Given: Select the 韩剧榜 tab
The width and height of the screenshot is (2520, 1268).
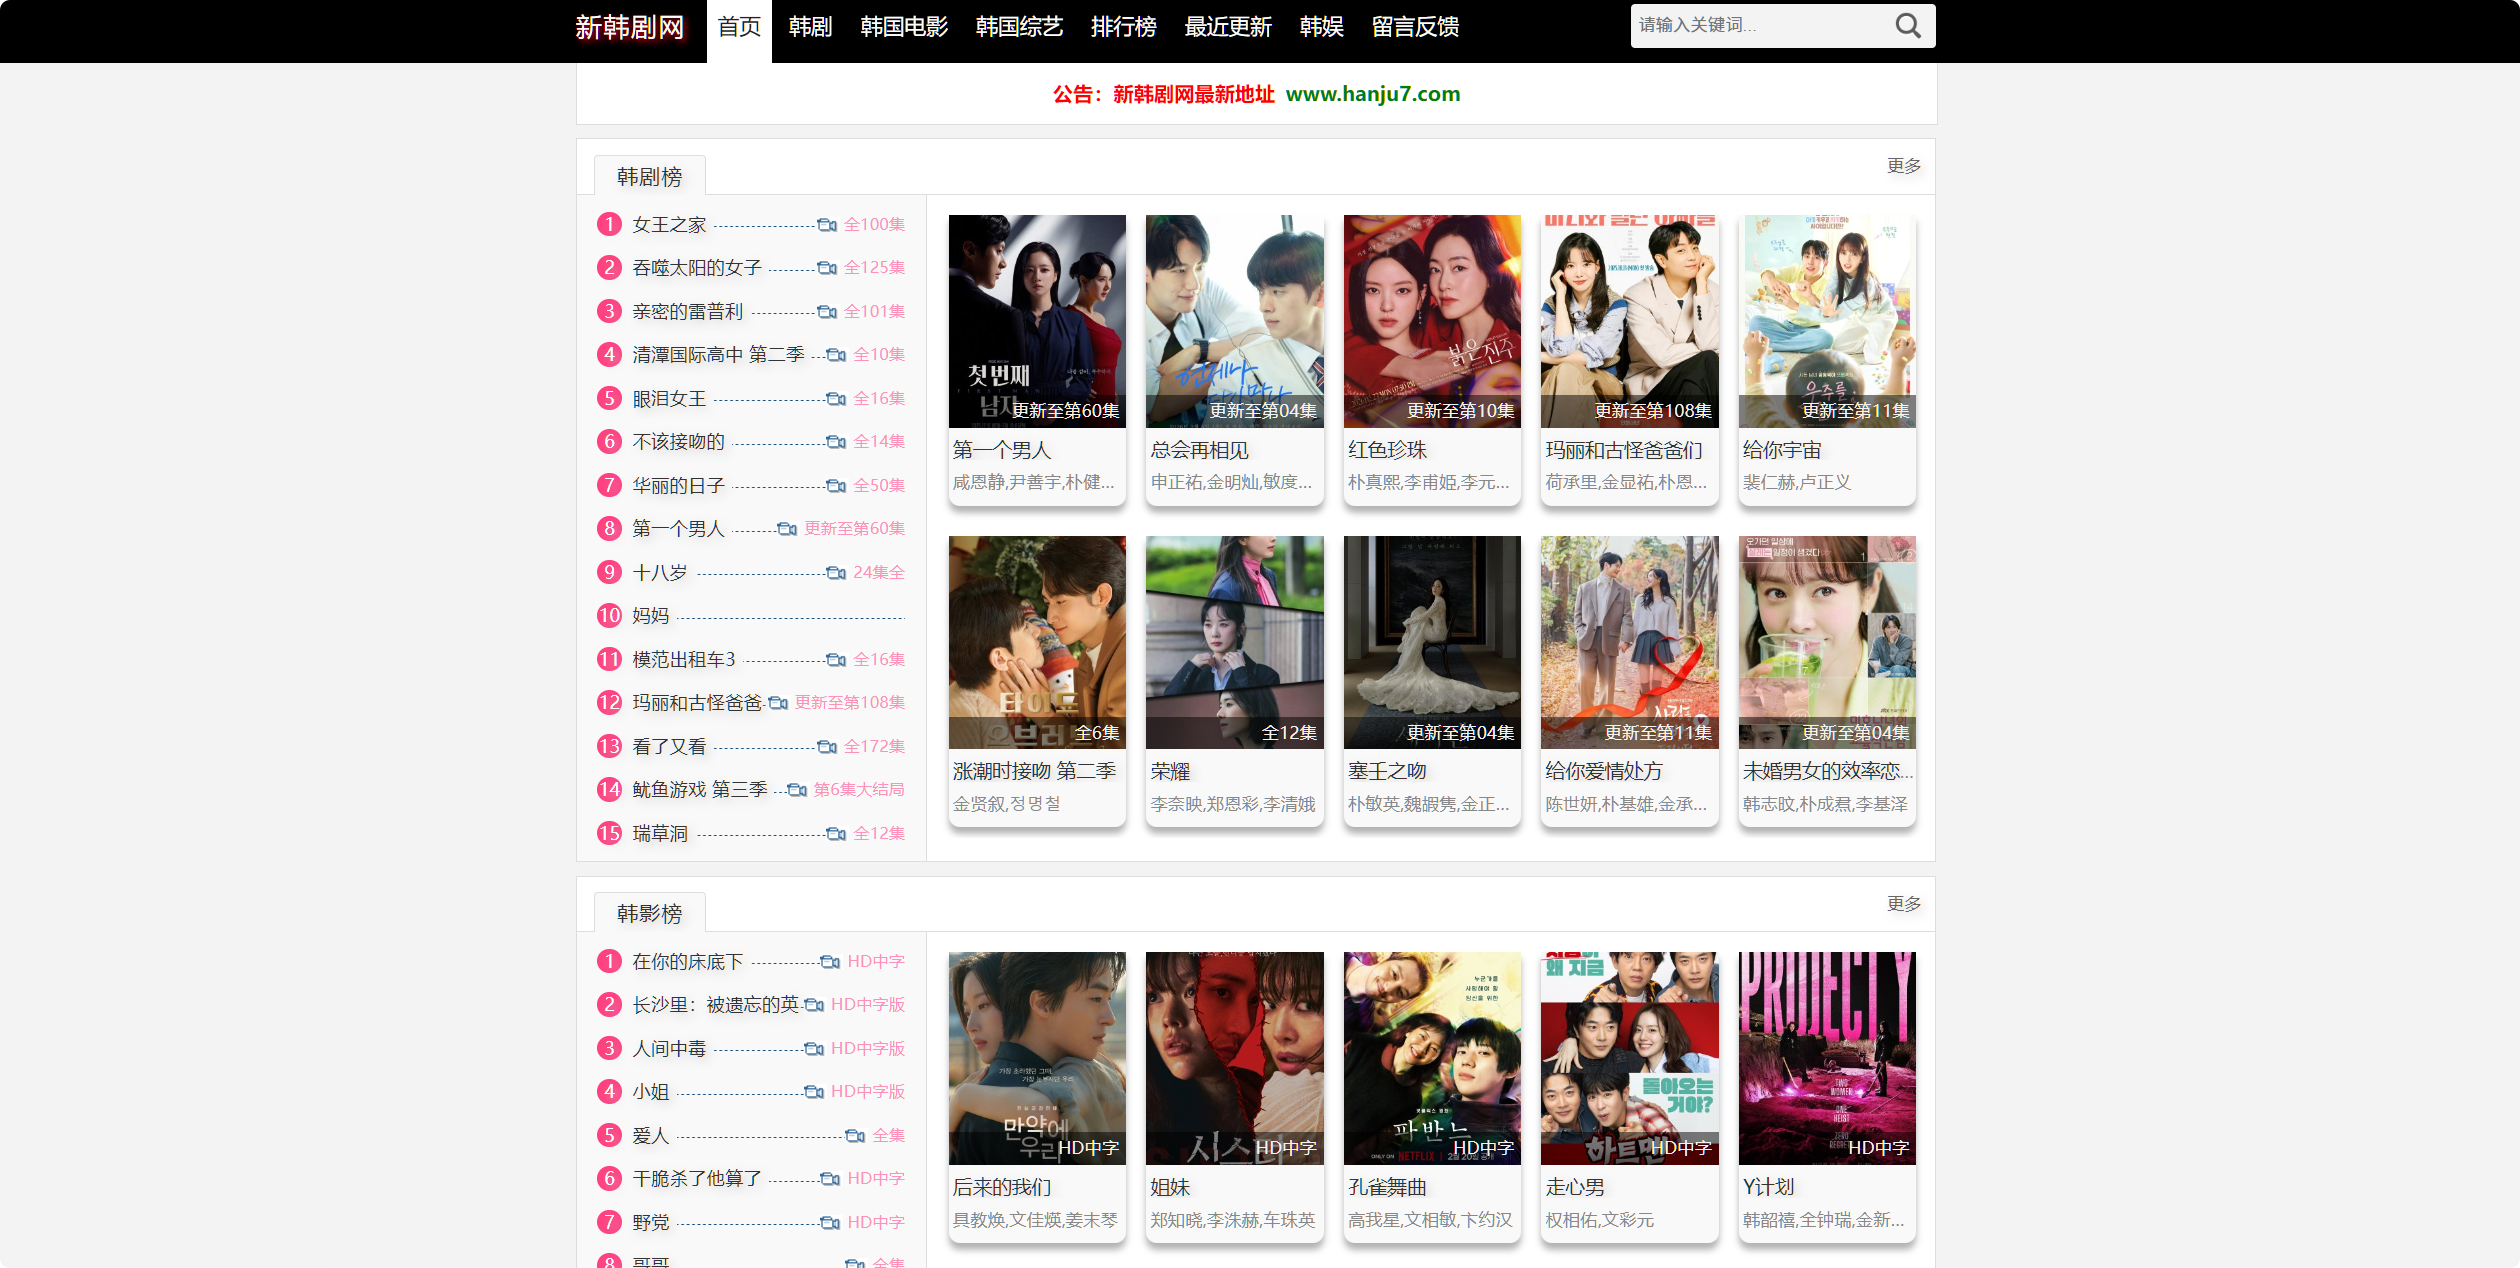Looking at the screenshot, I should click(x=649, y=177).
